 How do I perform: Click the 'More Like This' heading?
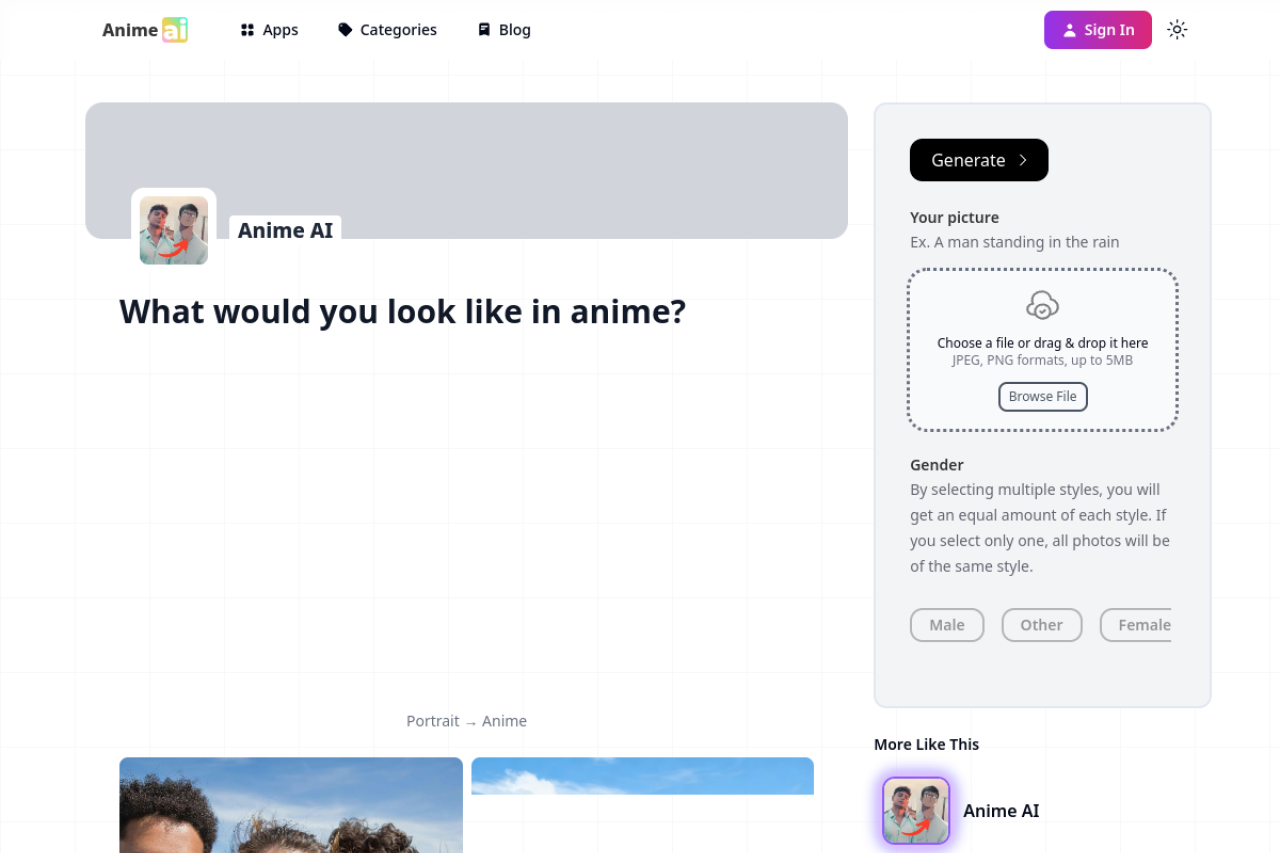926,744
